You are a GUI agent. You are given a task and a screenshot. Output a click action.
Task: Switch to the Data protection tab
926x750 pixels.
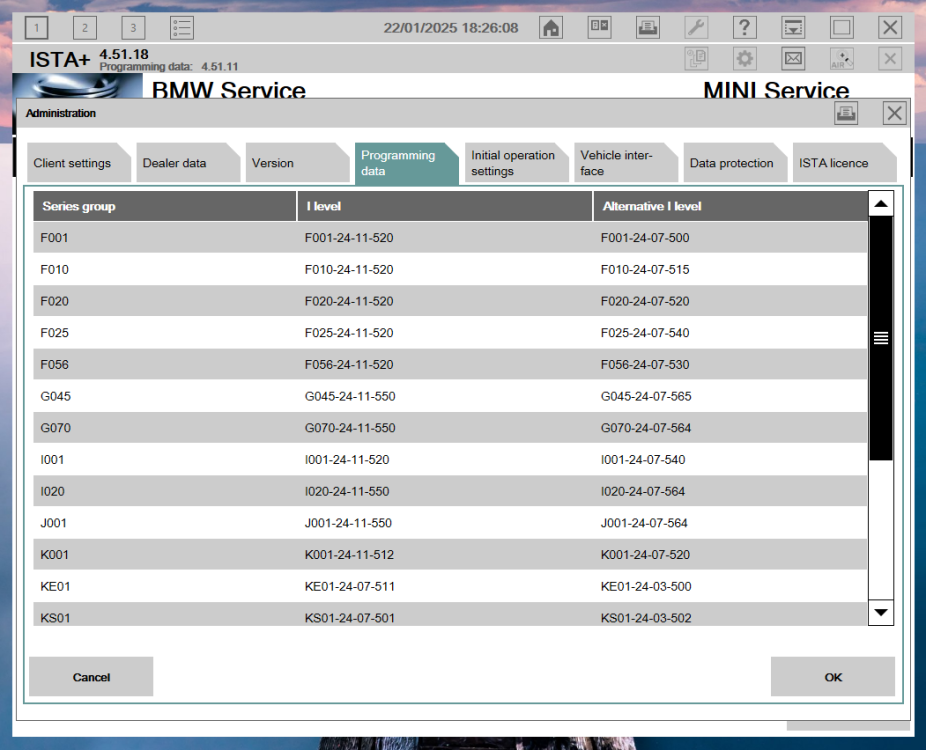click(x=735, y=163)
